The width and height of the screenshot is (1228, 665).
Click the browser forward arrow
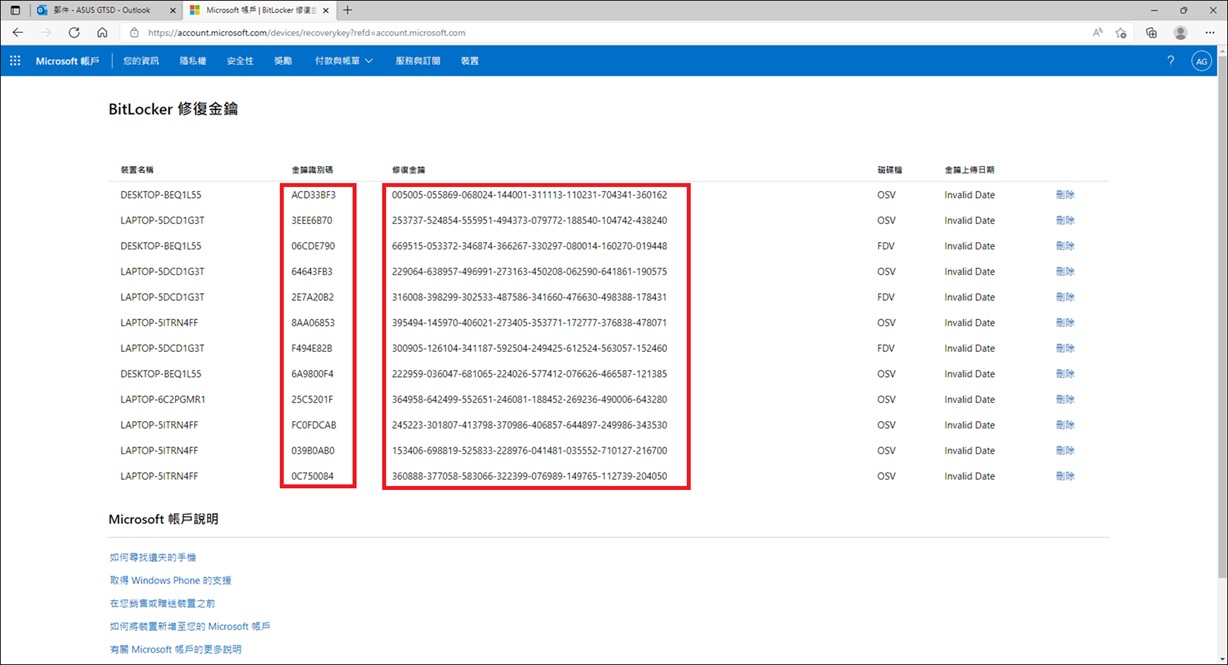[x=46, y=32]
